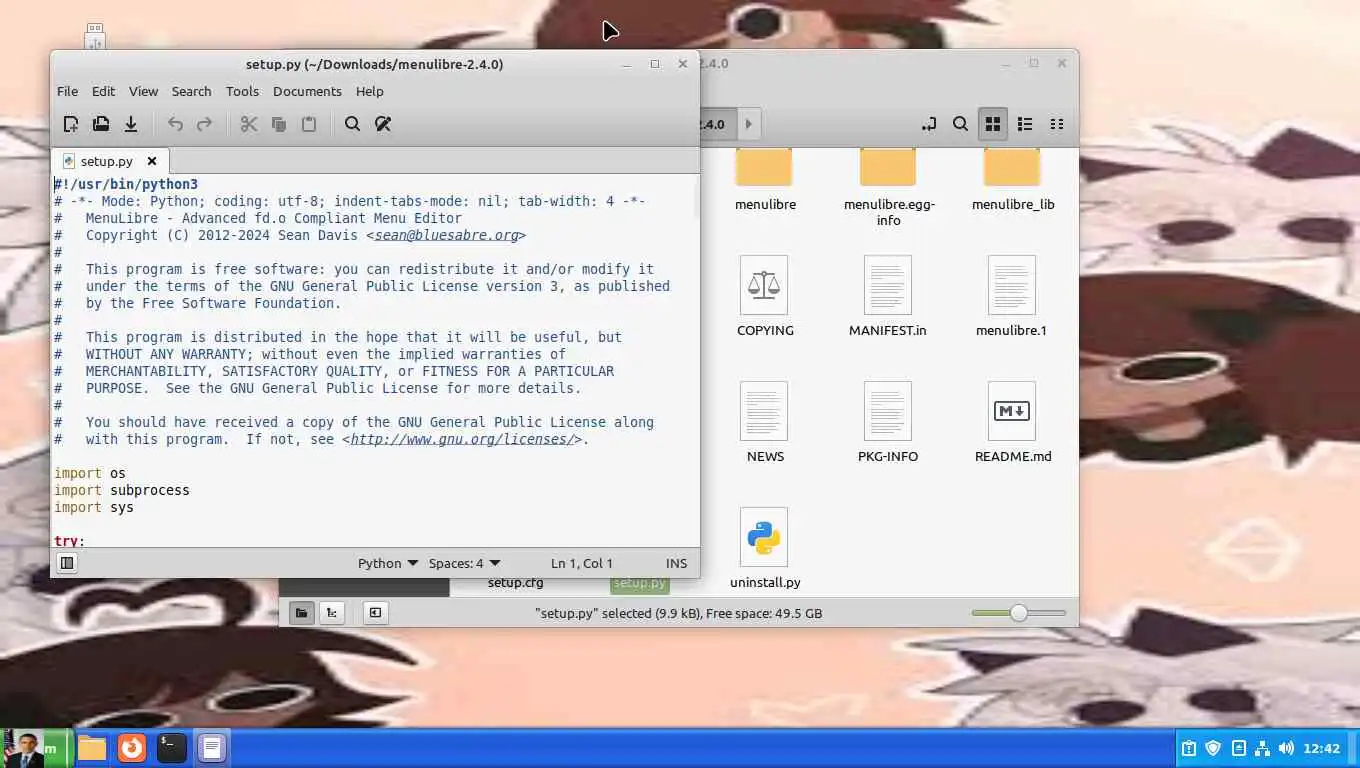Open the Mint start menu
This screenshot has height=768, width=1360.
tap(36, 748)
